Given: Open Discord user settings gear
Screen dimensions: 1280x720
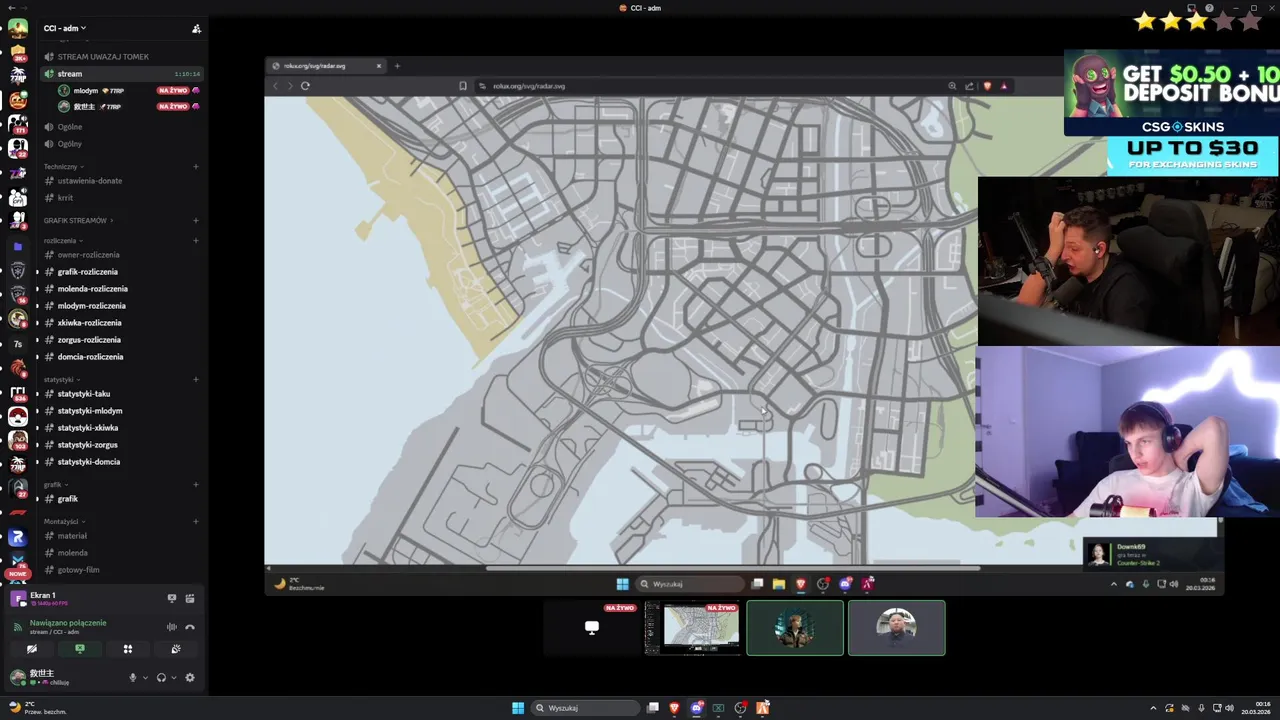Looking at the screenshot, I should coord(190,677).
